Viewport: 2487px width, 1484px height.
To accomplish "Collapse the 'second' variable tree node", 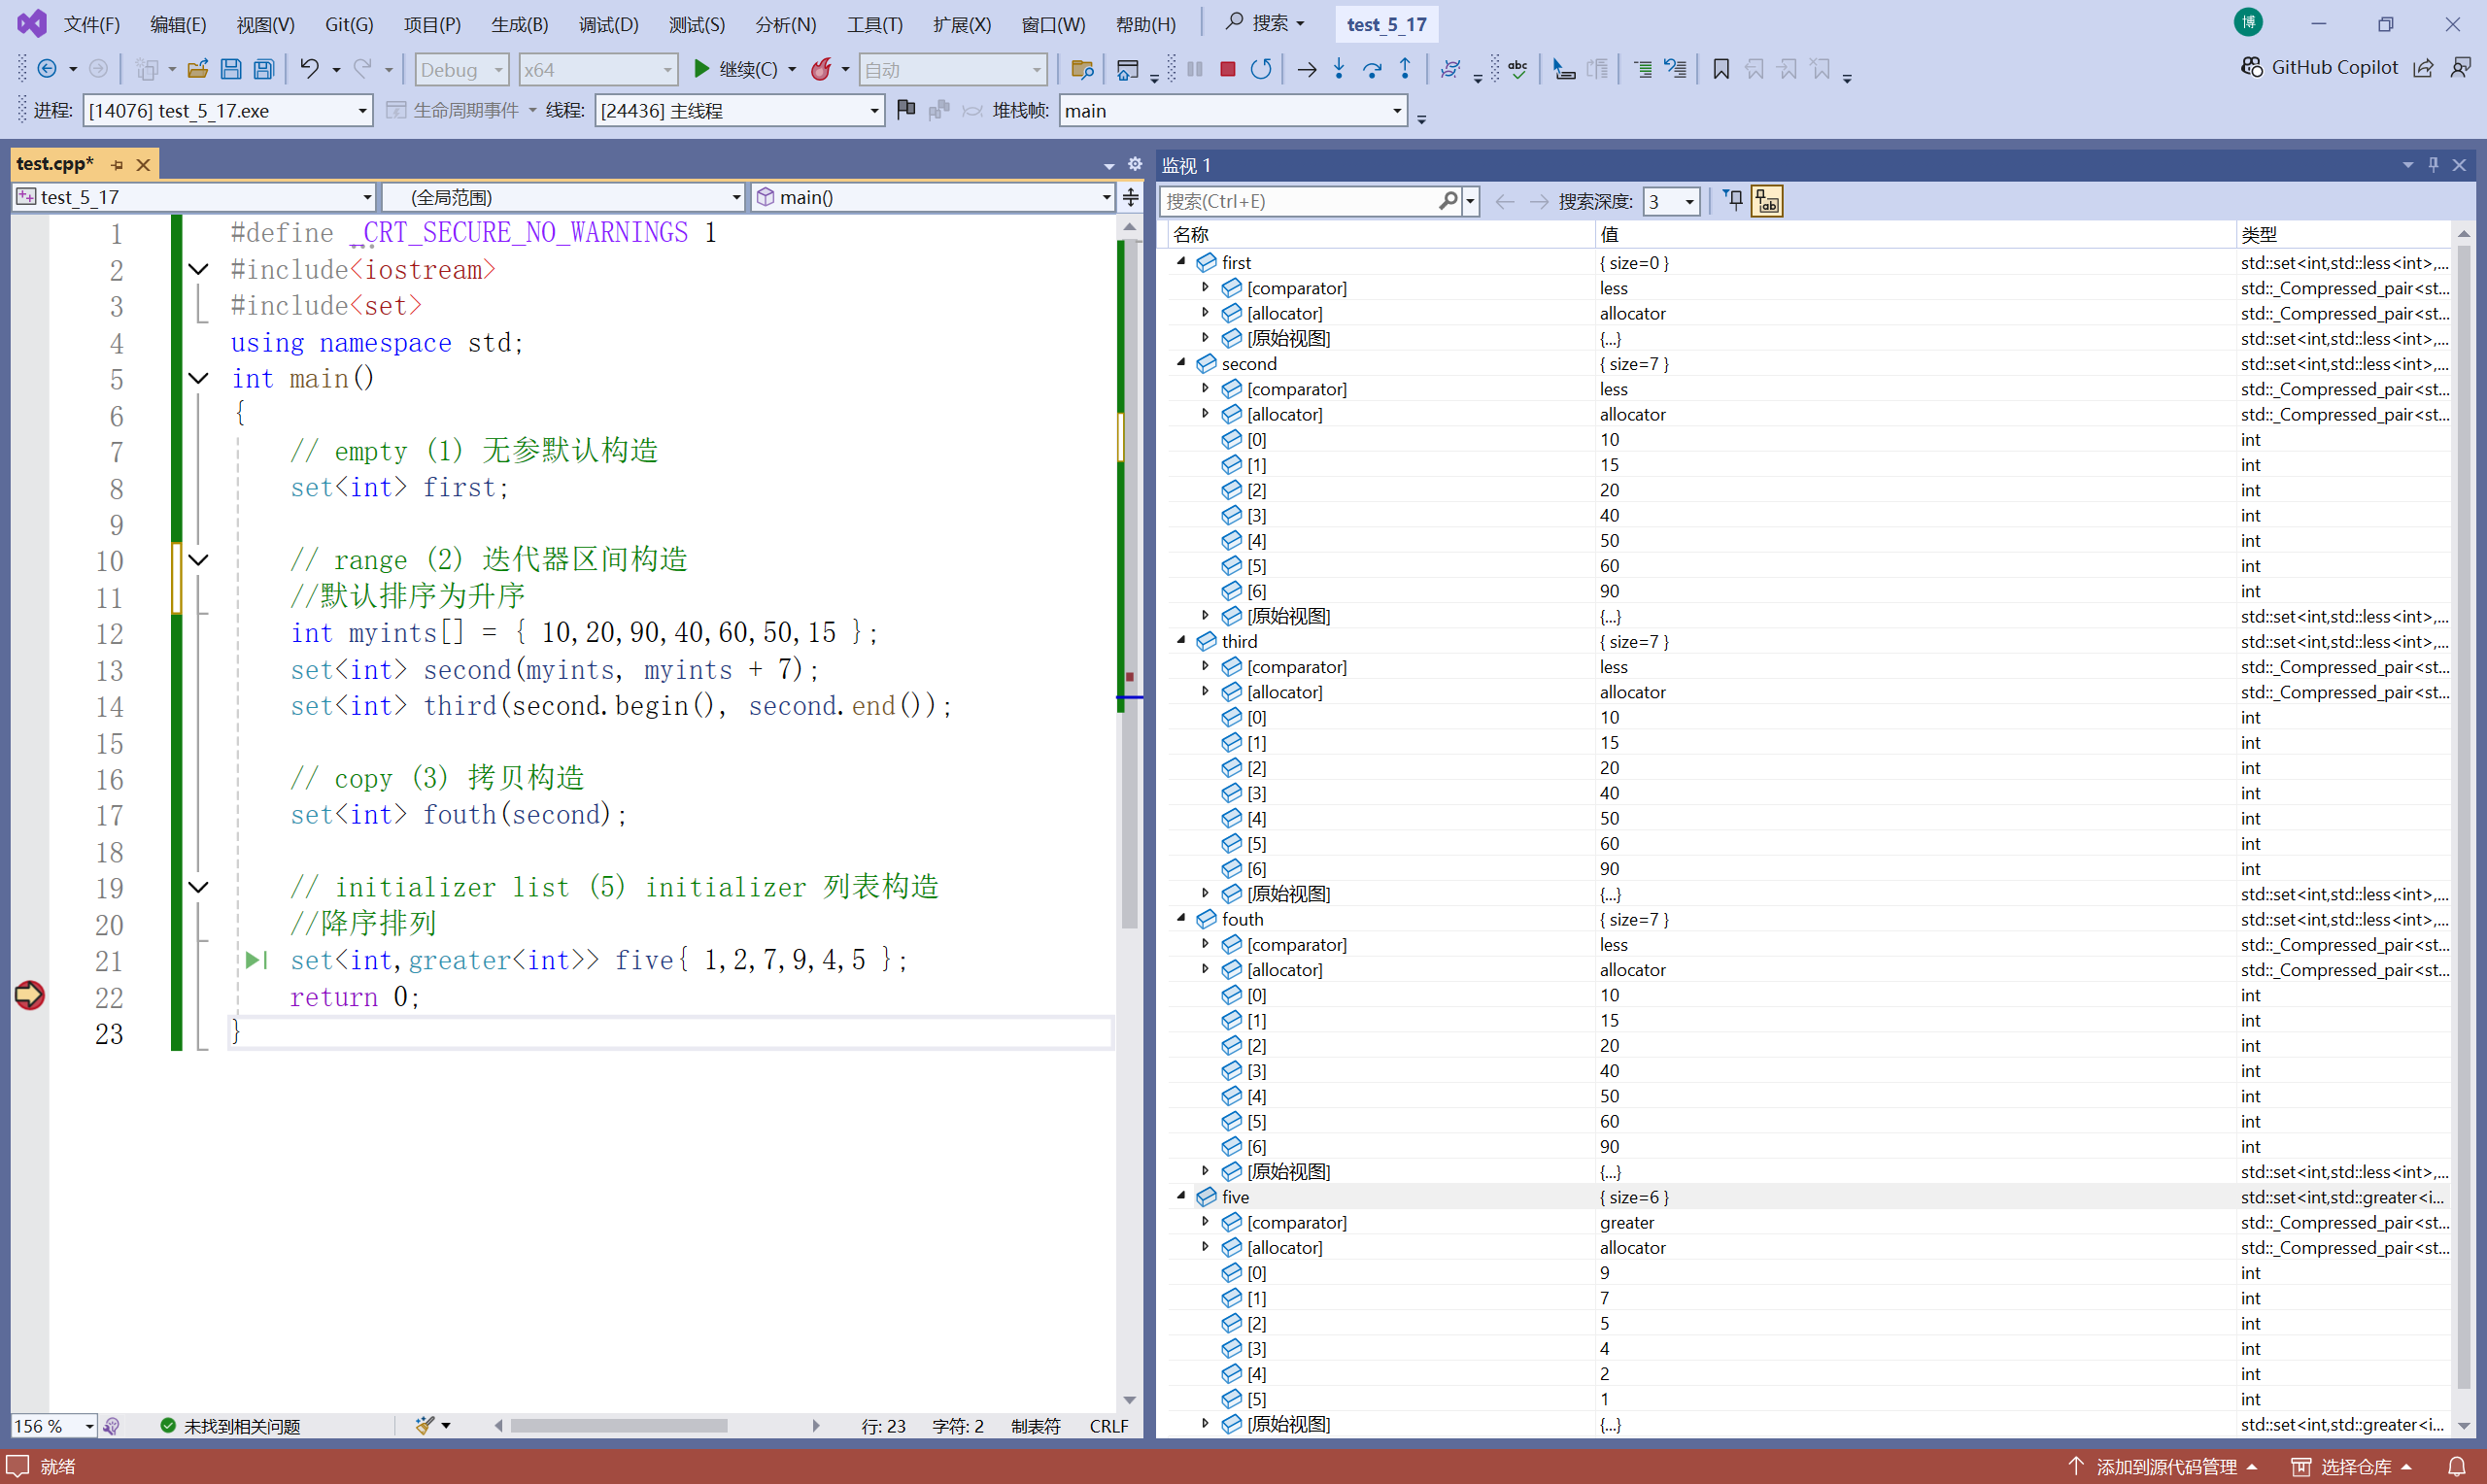I will coord(1182,363).
